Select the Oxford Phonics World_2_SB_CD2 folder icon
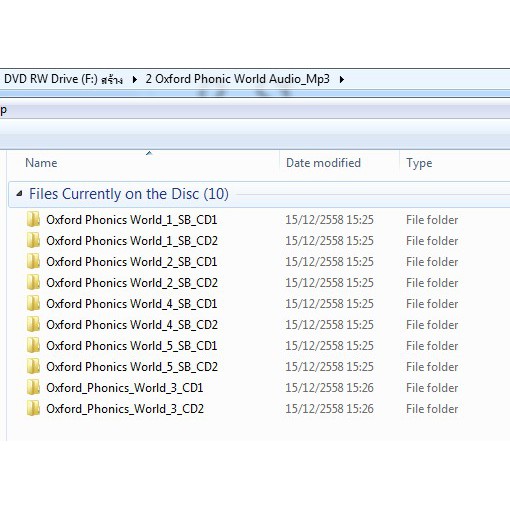 point(33,282)
